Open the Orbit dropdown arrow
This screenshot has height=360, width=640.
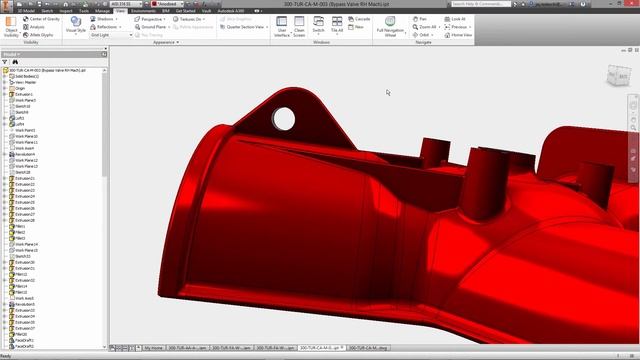click(x=432, y=36)
